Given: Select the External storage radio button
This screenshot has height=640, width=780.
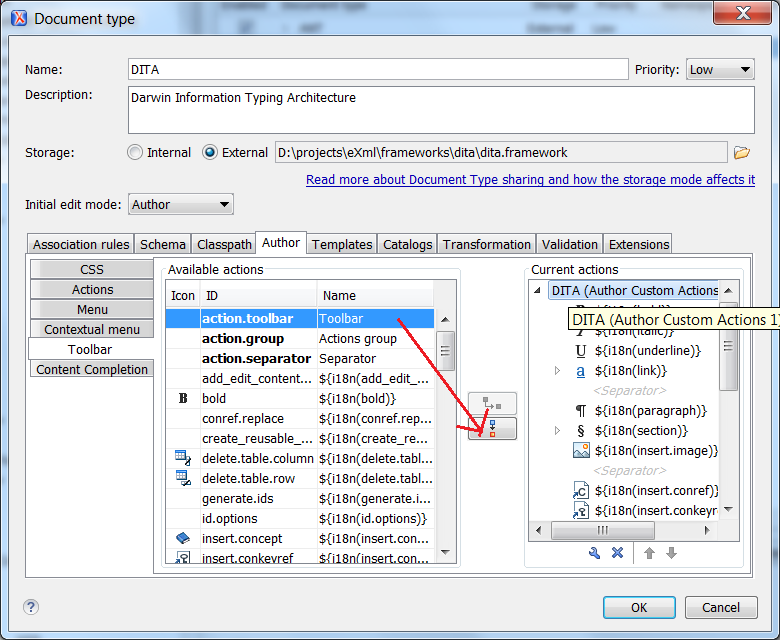Looking at the screenshot, I should tap(209, 152).
